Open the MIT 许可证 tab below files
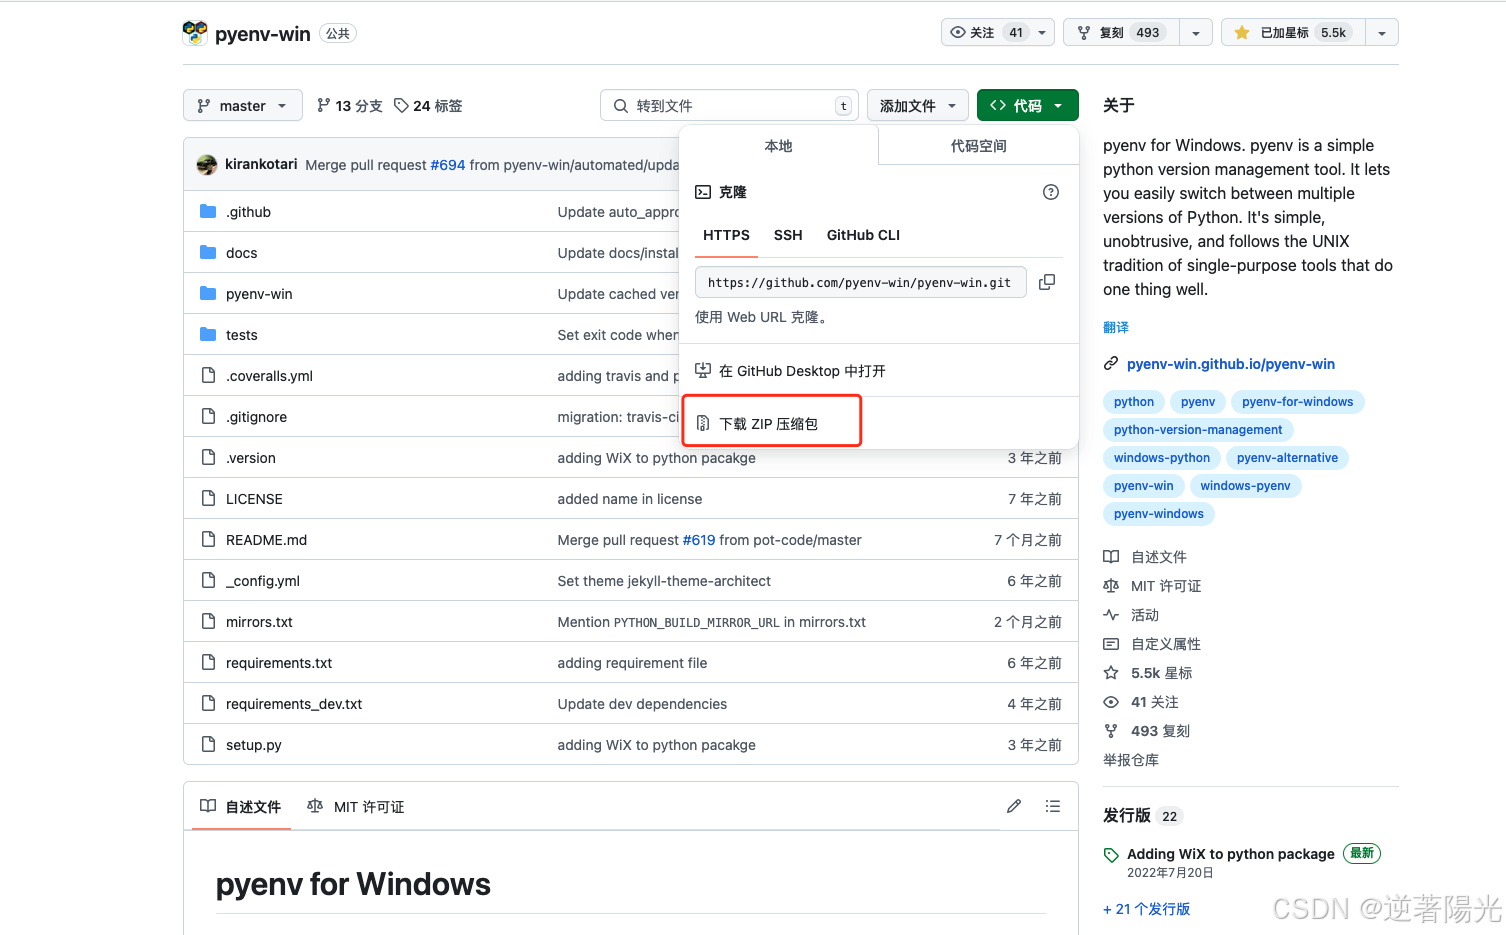 pyautogui.click(x=356, y=806)
